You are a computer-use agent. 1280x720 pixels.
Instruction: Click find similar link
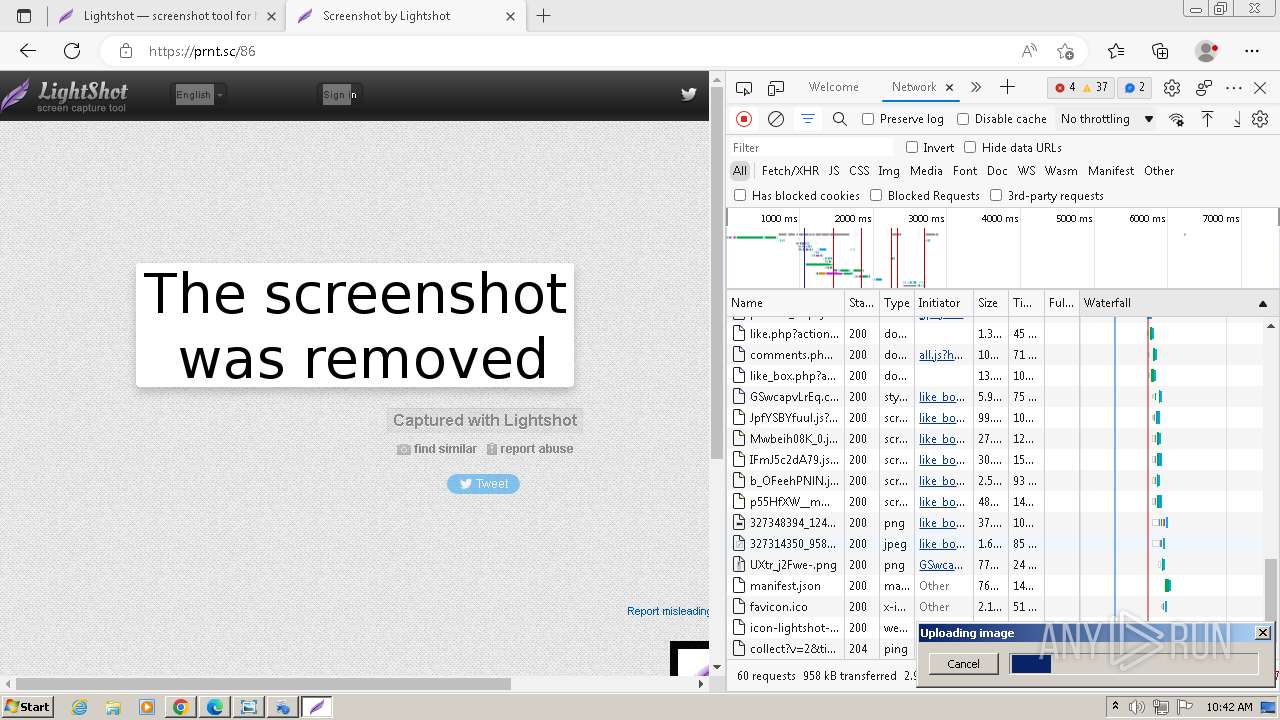pyautogui.click(x=437, y=449)
